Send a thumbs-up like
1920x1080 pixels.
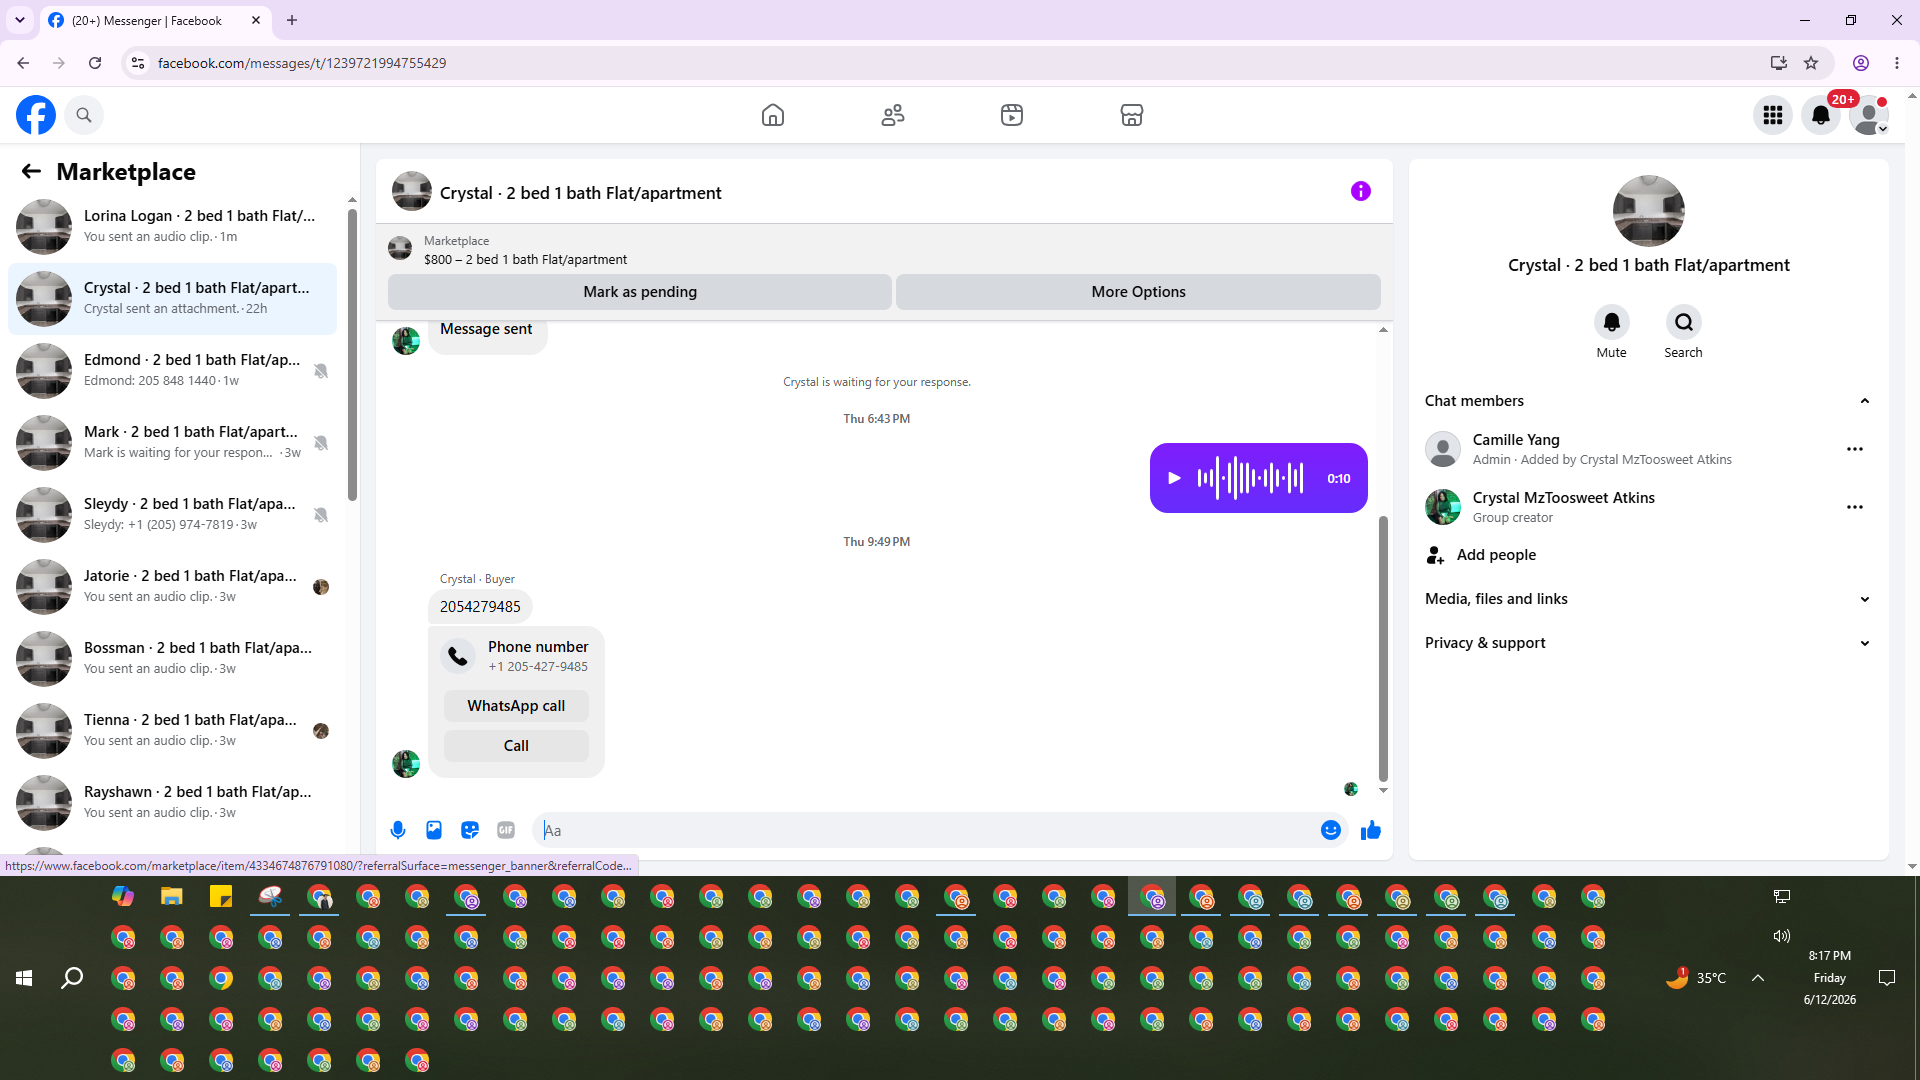tap(1371, 830)
